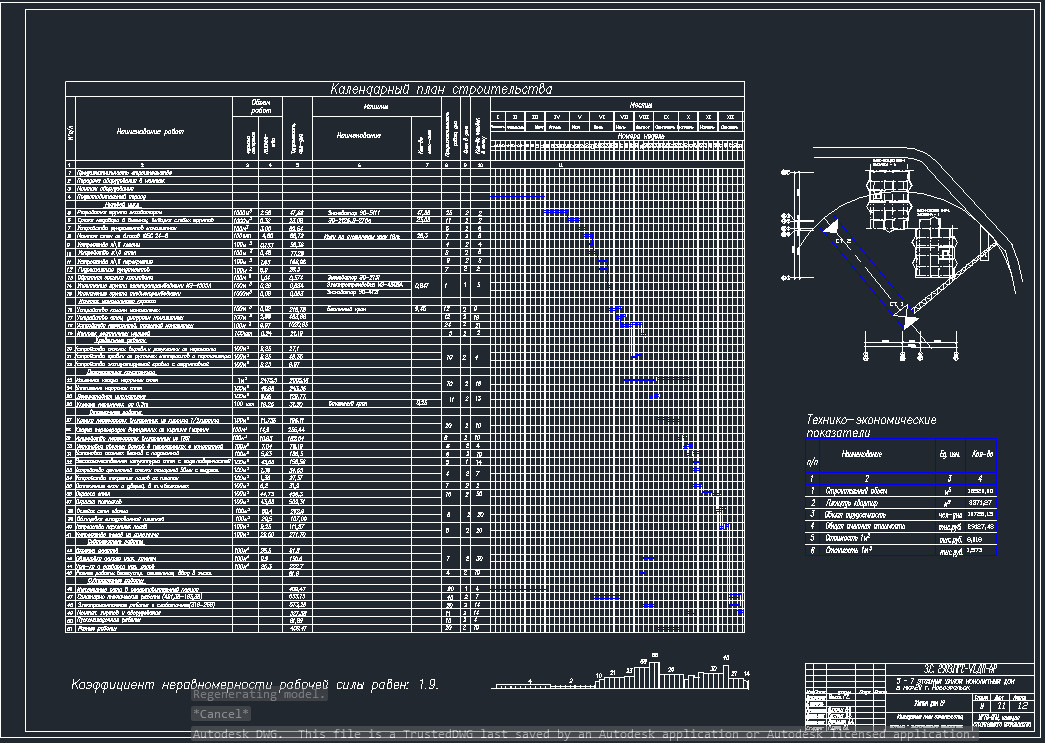Click the upper white crane triangle symbol
The image size is (1045, 743).
coord(831,231)
